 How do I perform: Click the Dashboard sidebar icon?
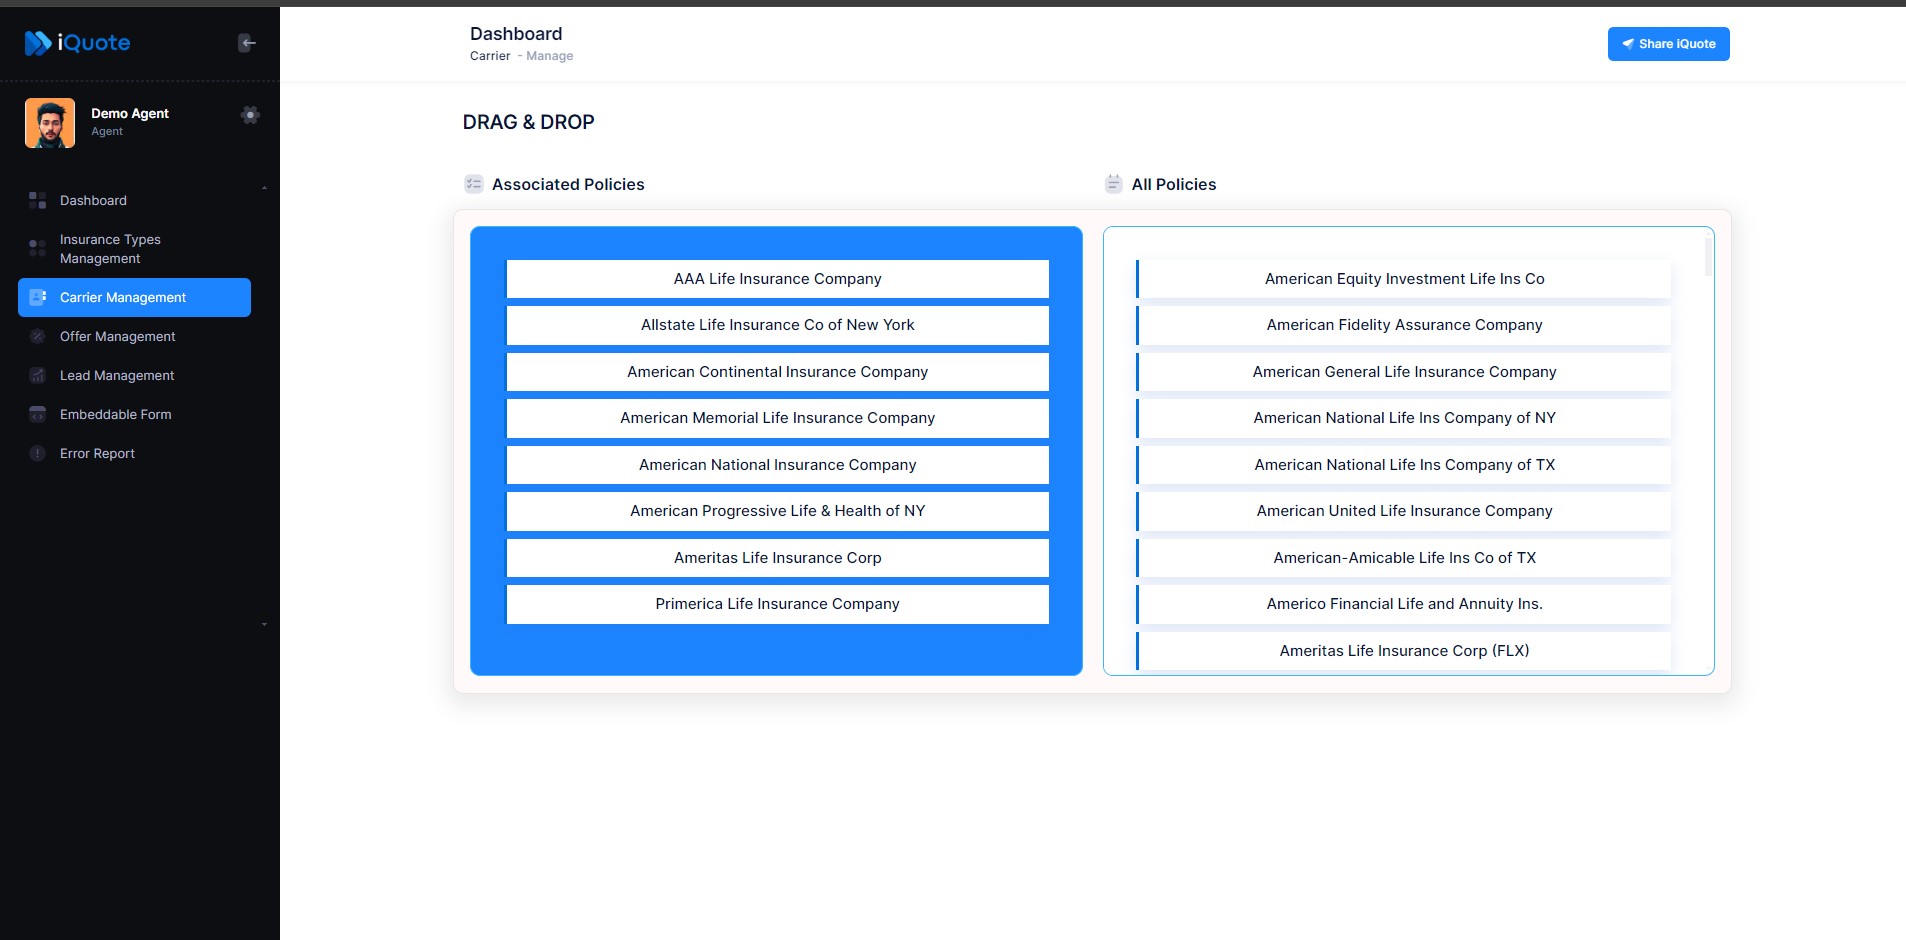point(38,200)
